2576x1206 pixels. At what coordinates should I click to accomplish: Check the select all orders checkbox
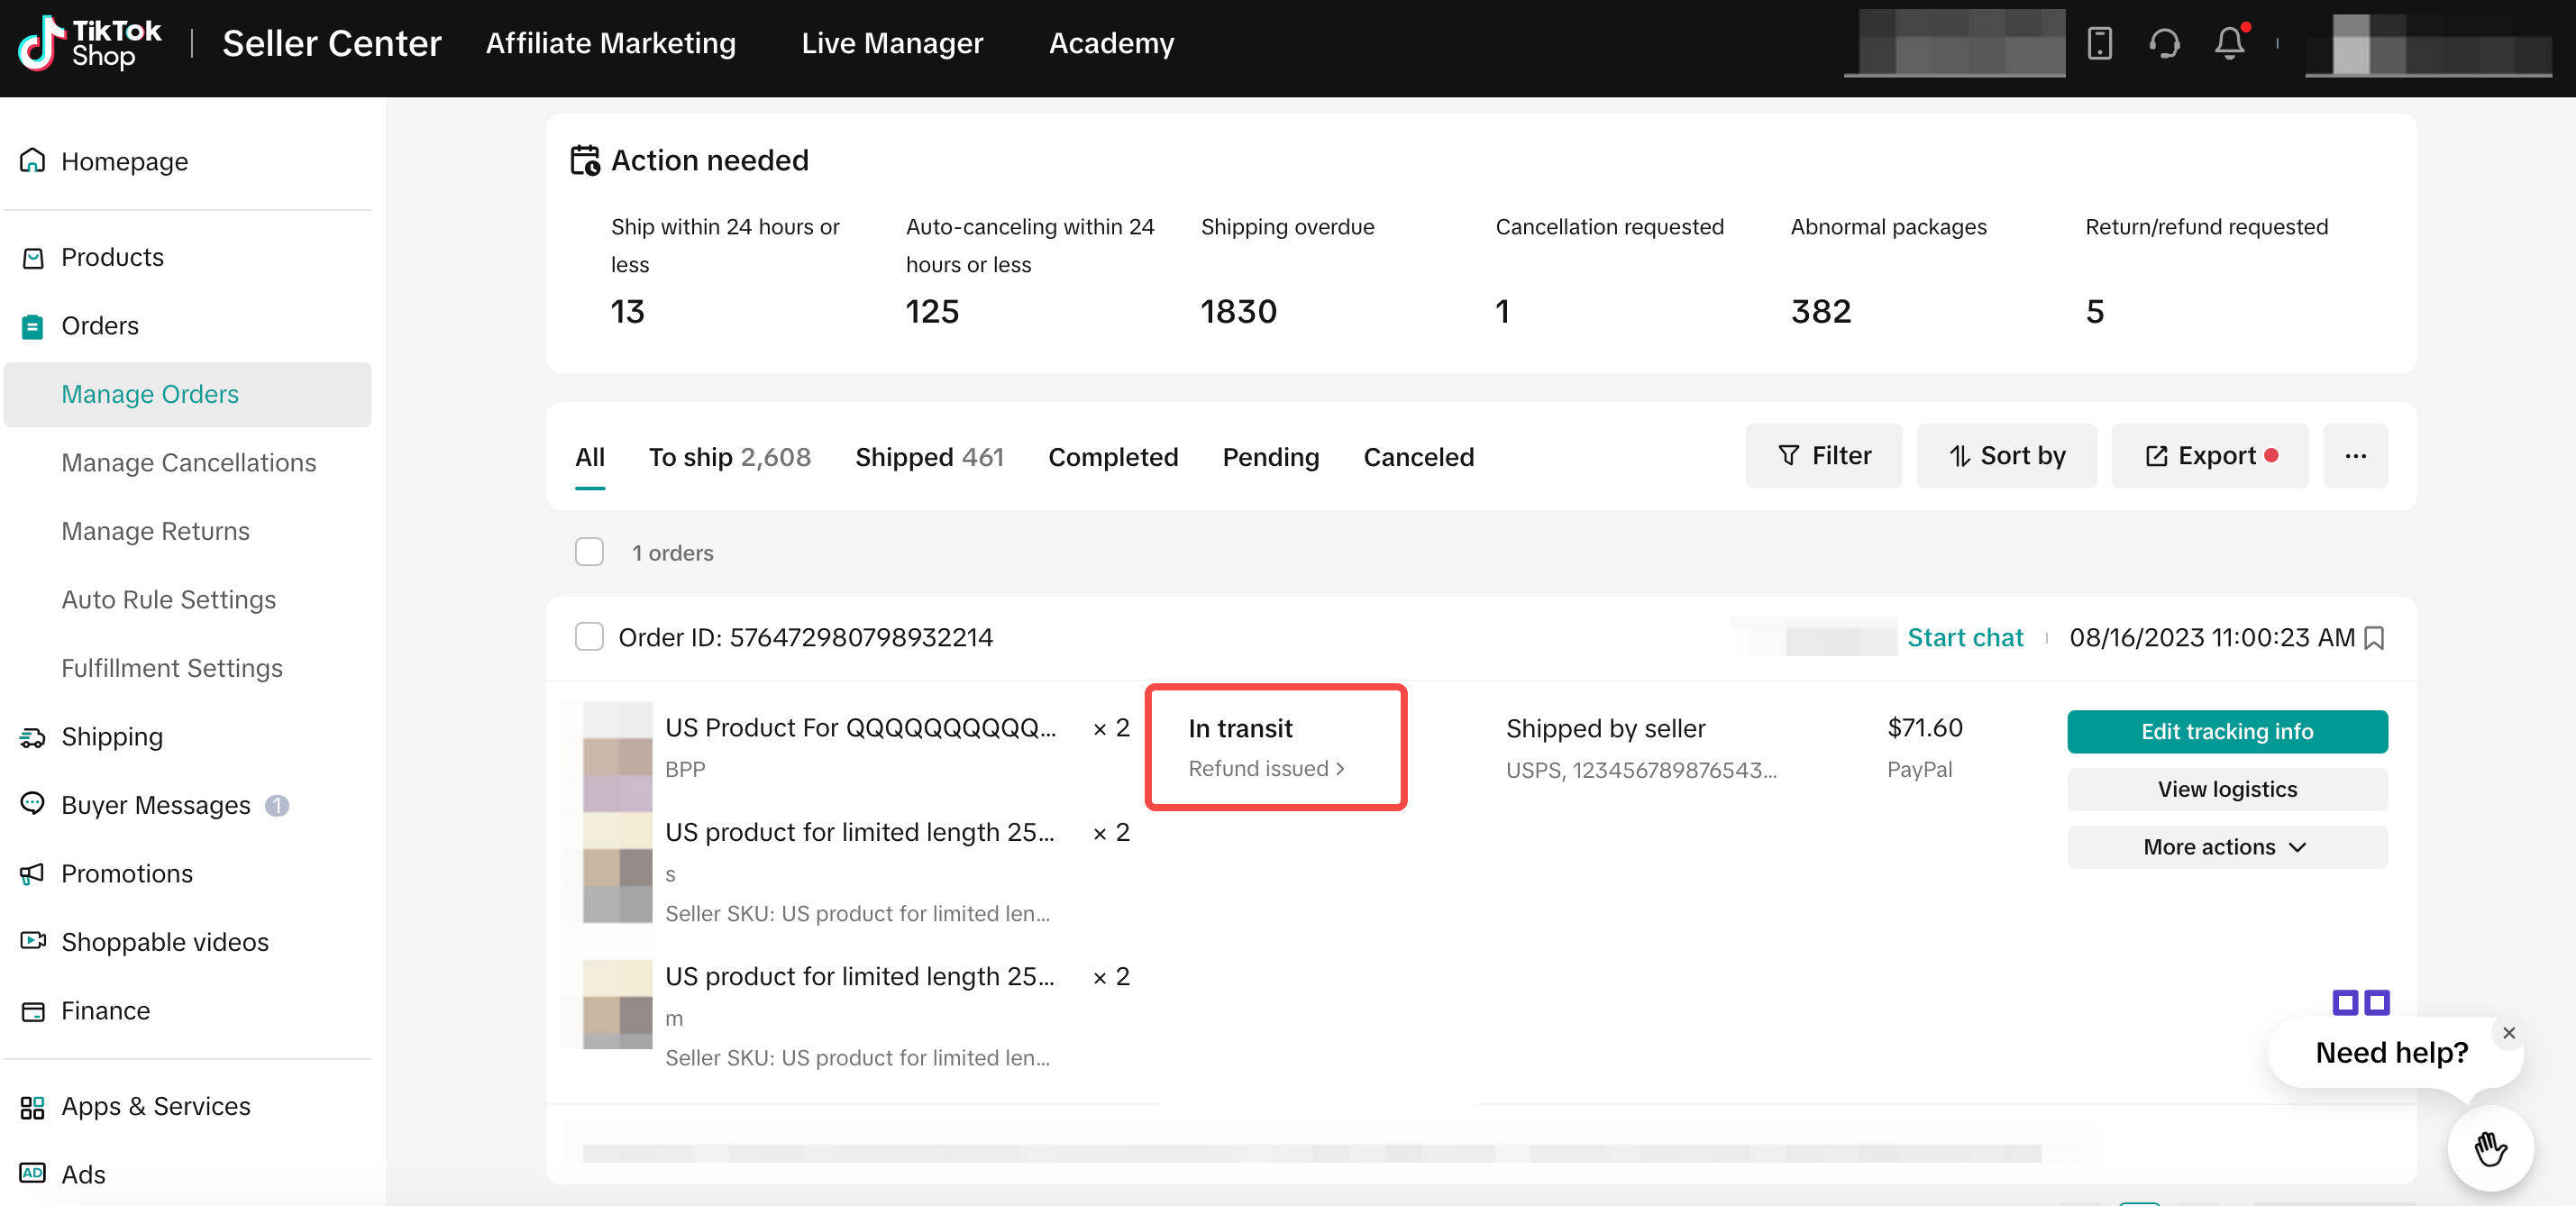click(589, 552)
